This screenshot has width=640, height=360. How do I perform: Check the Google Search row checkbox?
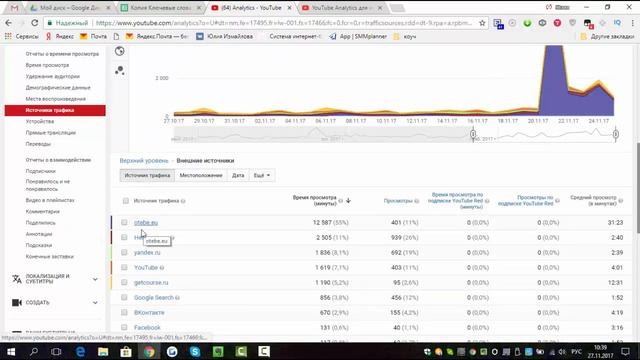(x=124, y=298)
